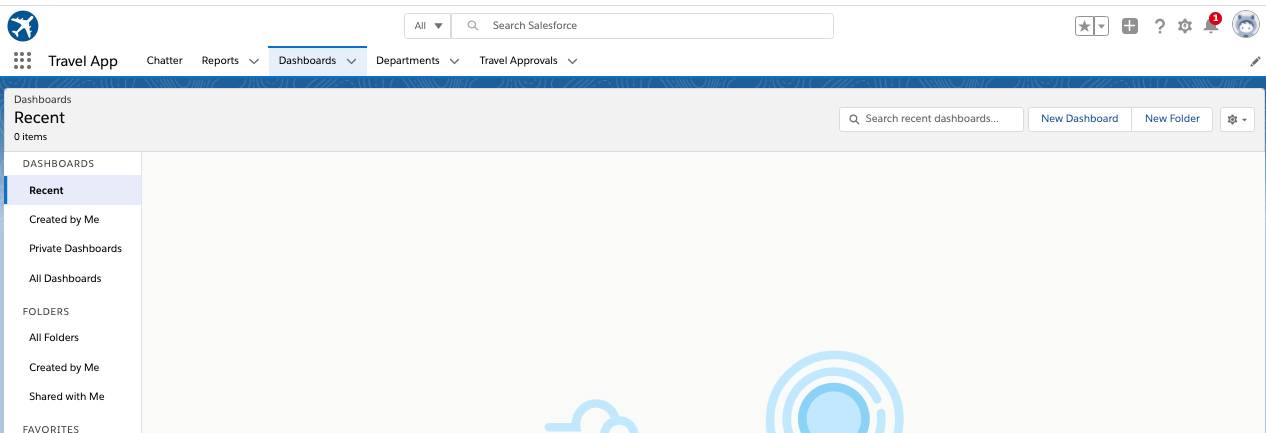Expand the Departments tab chevron
This screenshot has width=1266, height=433.
[x=454, y=61]
